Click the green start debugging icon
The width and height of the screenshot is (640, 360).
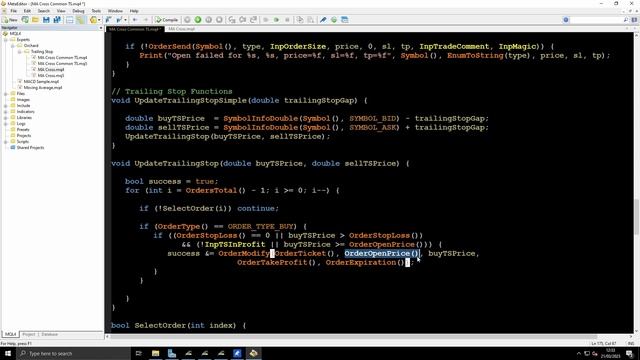pyautogui.click(x=198, y=20)
